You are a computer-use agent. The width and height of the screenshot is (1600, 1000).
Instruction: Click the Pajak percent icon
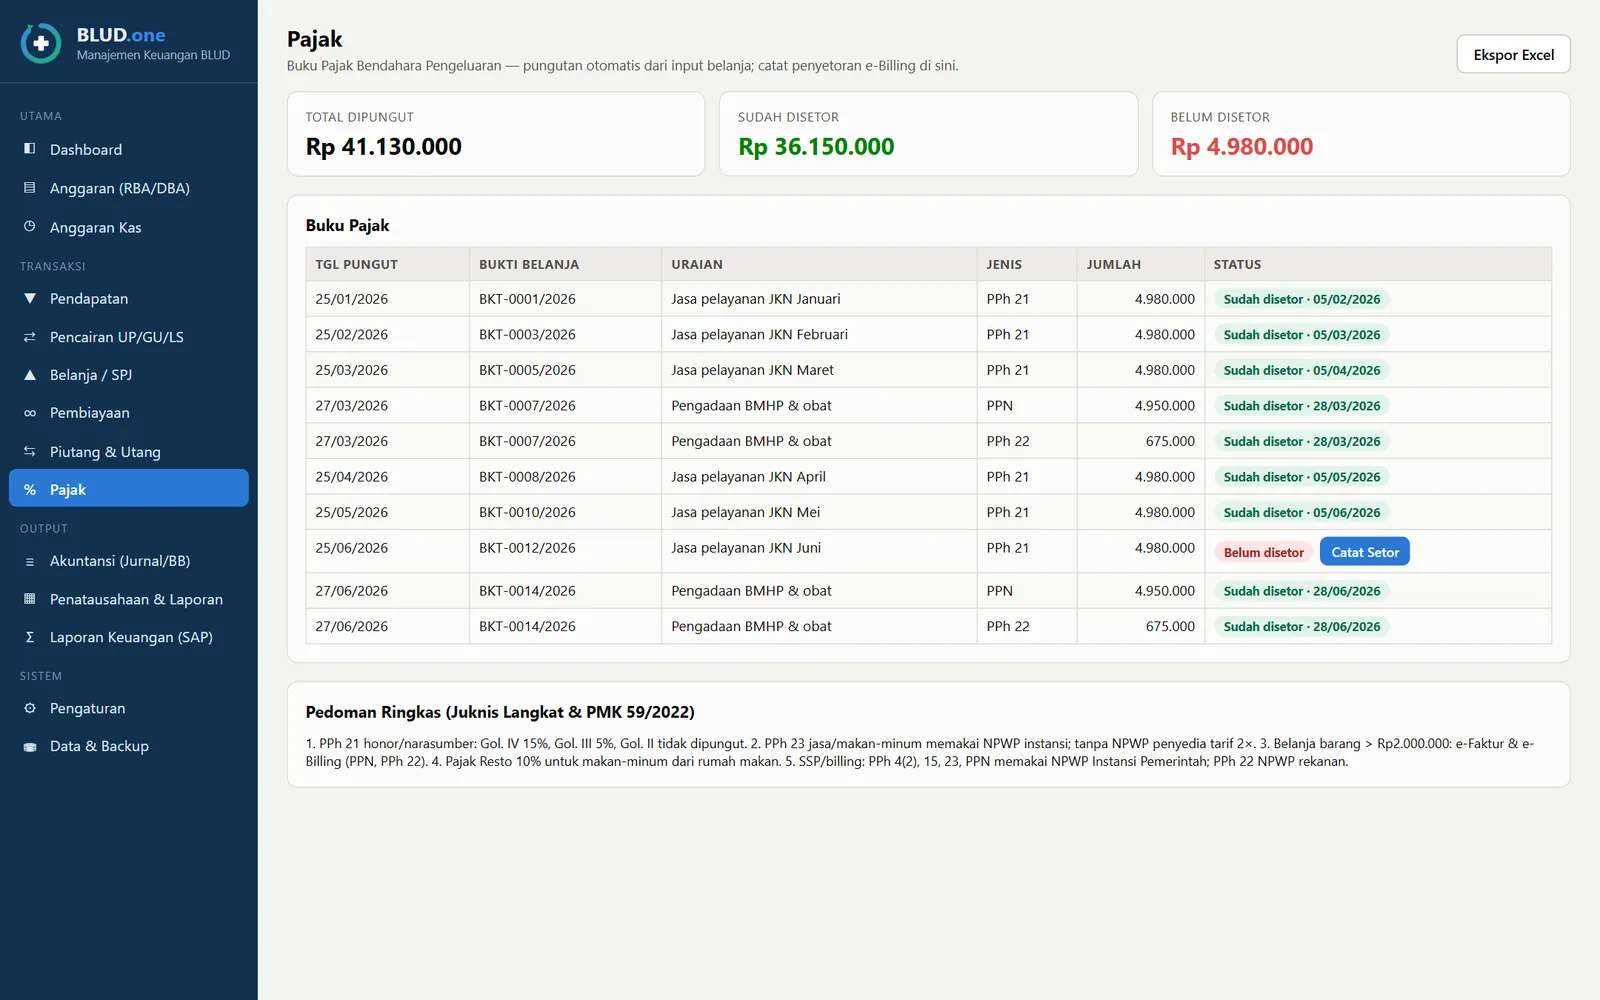30,490
